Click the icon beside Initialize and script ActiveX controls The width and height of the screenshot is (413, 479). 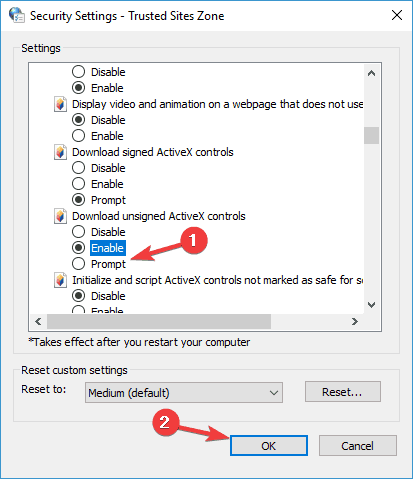click(x=60, y=280)
